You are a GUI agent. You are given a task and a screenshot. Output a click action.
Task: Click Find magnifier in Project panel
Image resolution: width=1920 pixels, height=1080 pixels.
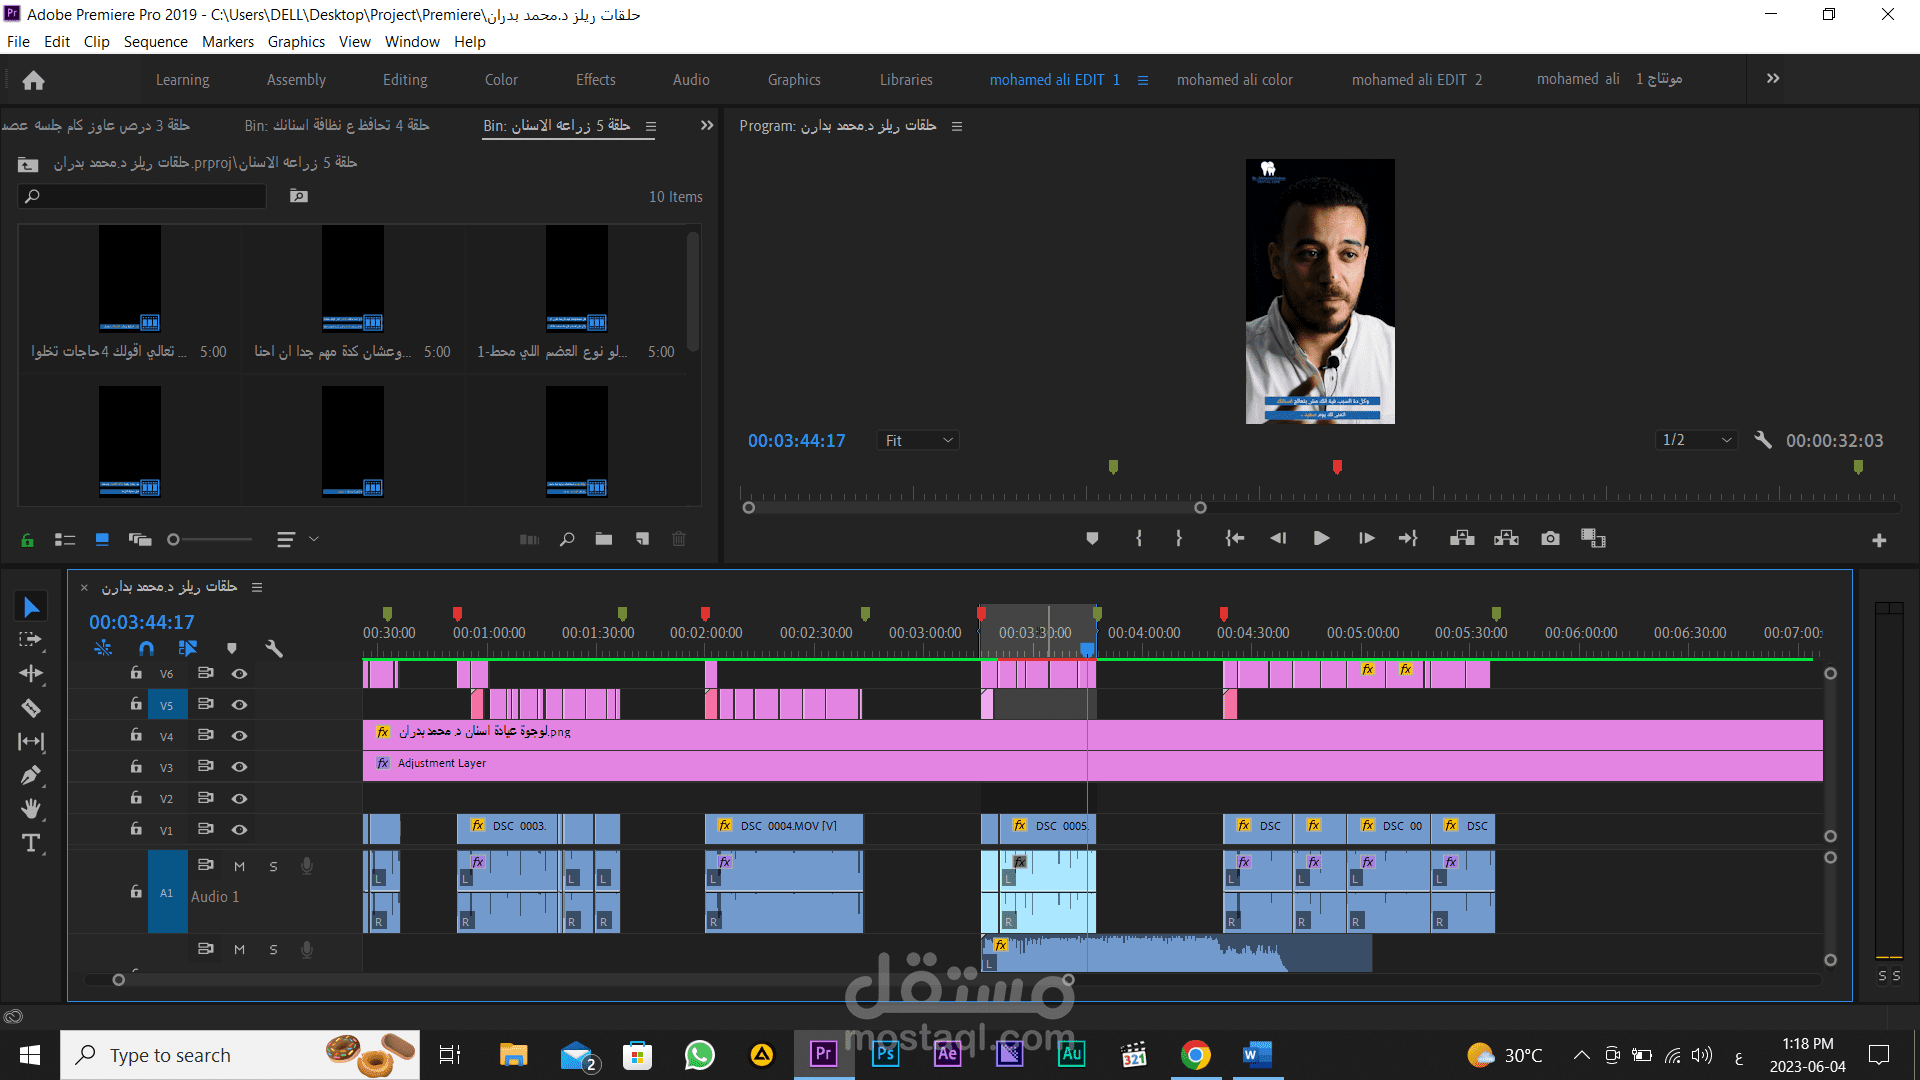(567, 539)
